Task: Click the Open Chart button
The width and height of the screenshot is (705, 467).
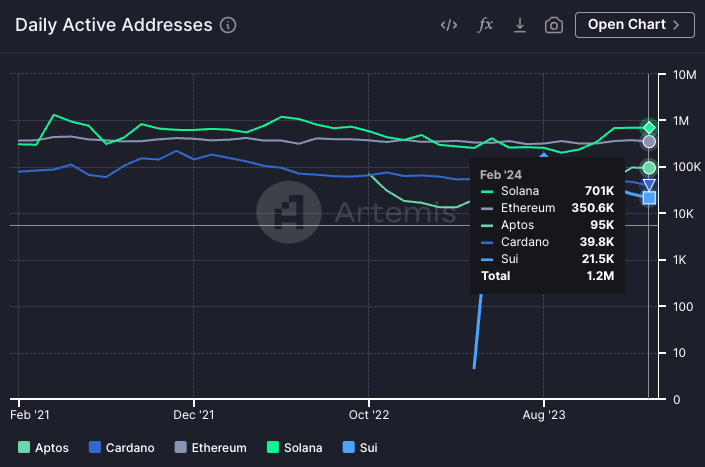Action: 634,25
